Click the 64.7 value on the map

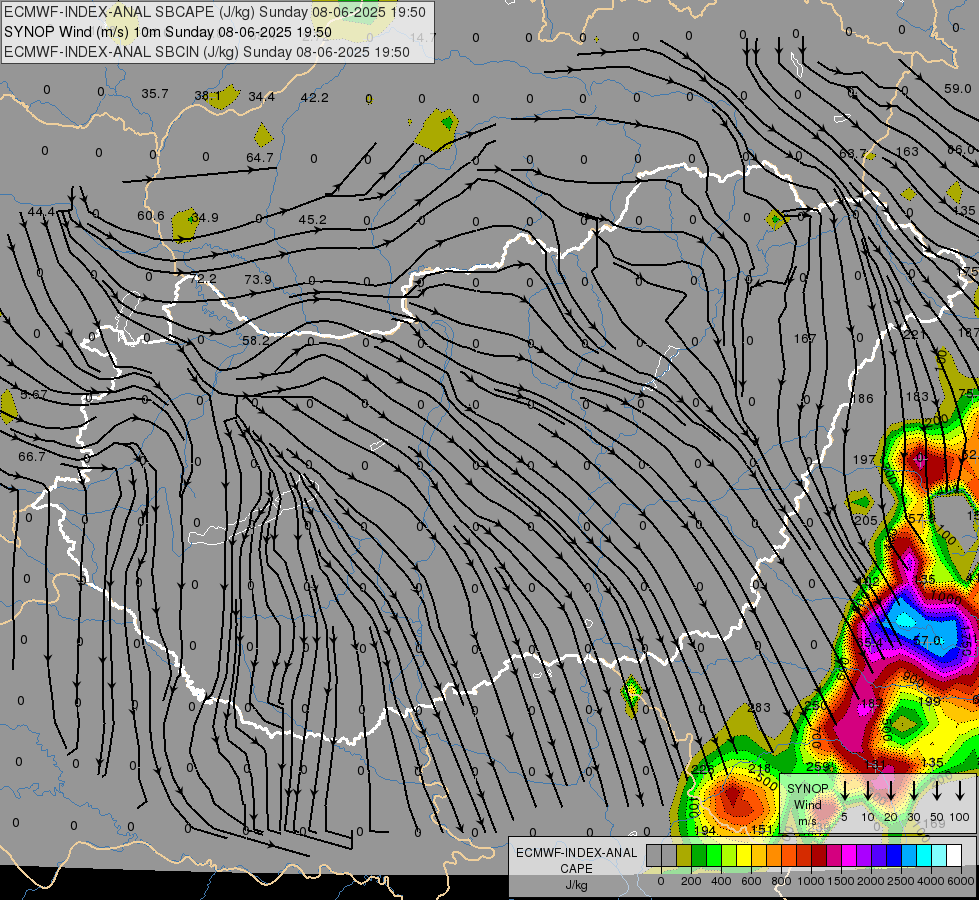point(260,157)
